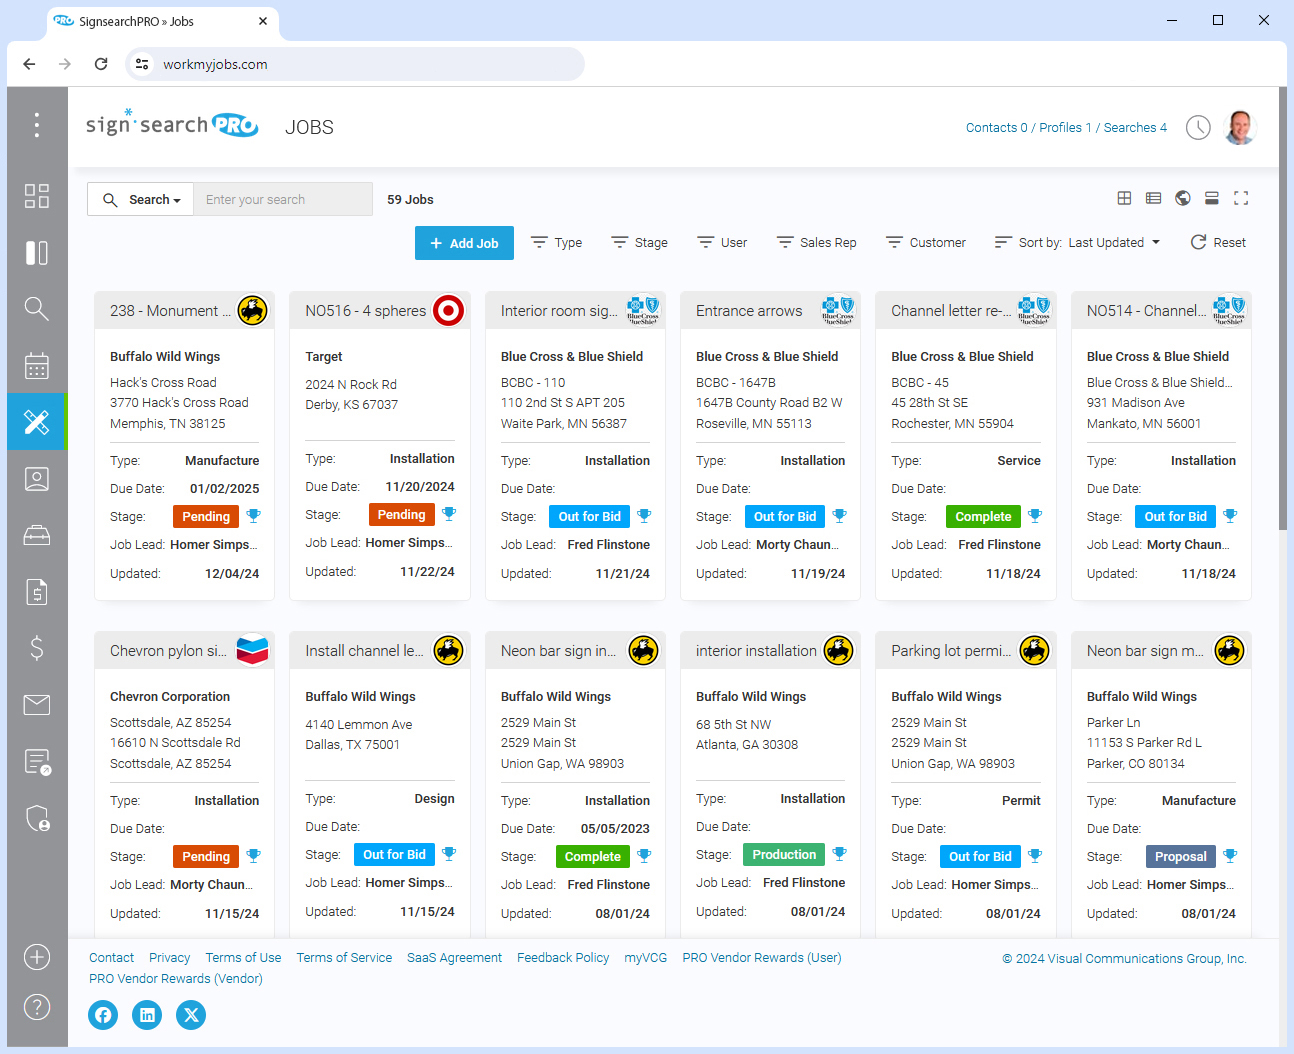Open the myVCG footer link
This screenshot has width=1294, height=1054.
[x=645, y=957]
